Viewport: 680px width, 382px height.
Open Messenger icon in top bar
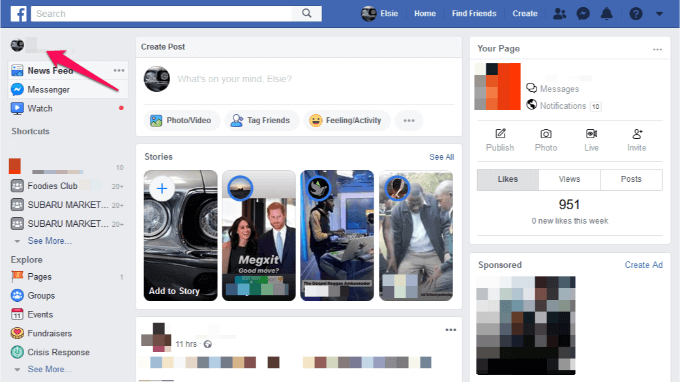click(x=583, y=14)
